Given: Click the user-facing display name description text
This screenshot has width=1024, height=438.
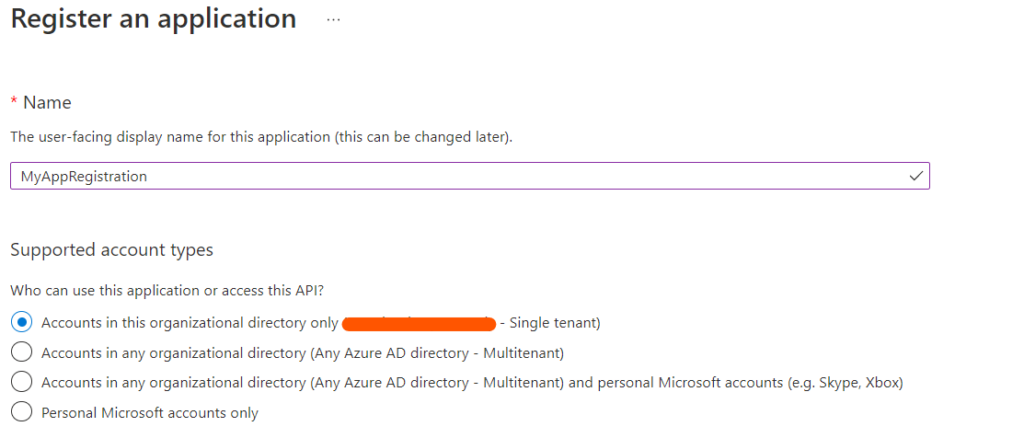Looking at the screenshot, I should (261, 138).
